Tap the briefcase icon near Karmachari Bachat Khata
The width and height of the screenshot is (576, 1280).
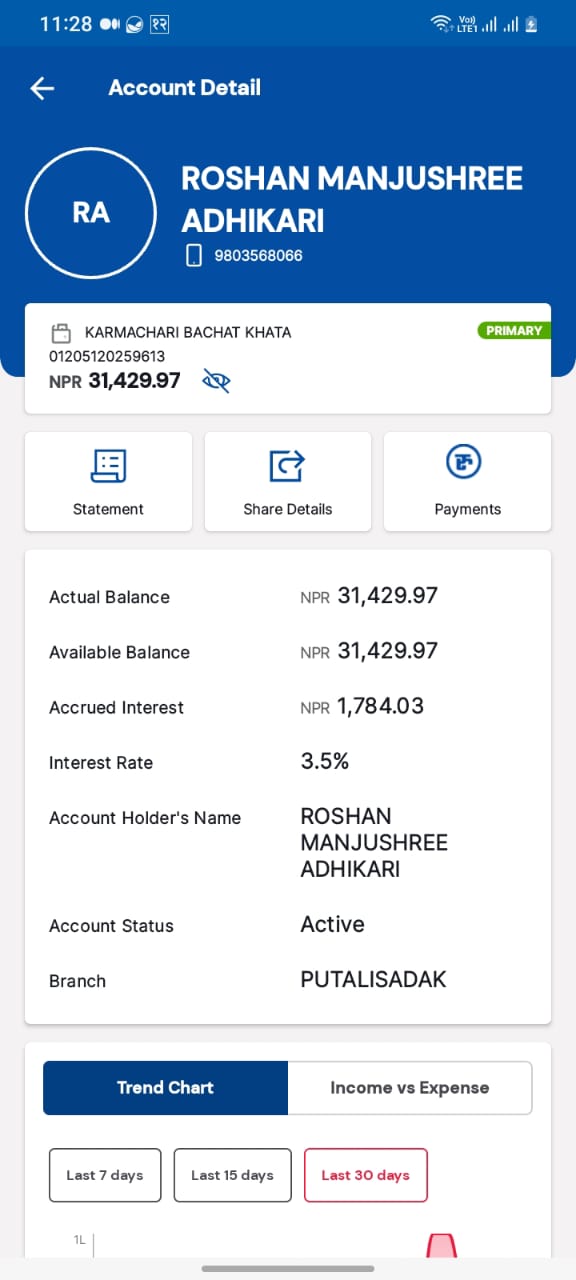tap(61, 332)
